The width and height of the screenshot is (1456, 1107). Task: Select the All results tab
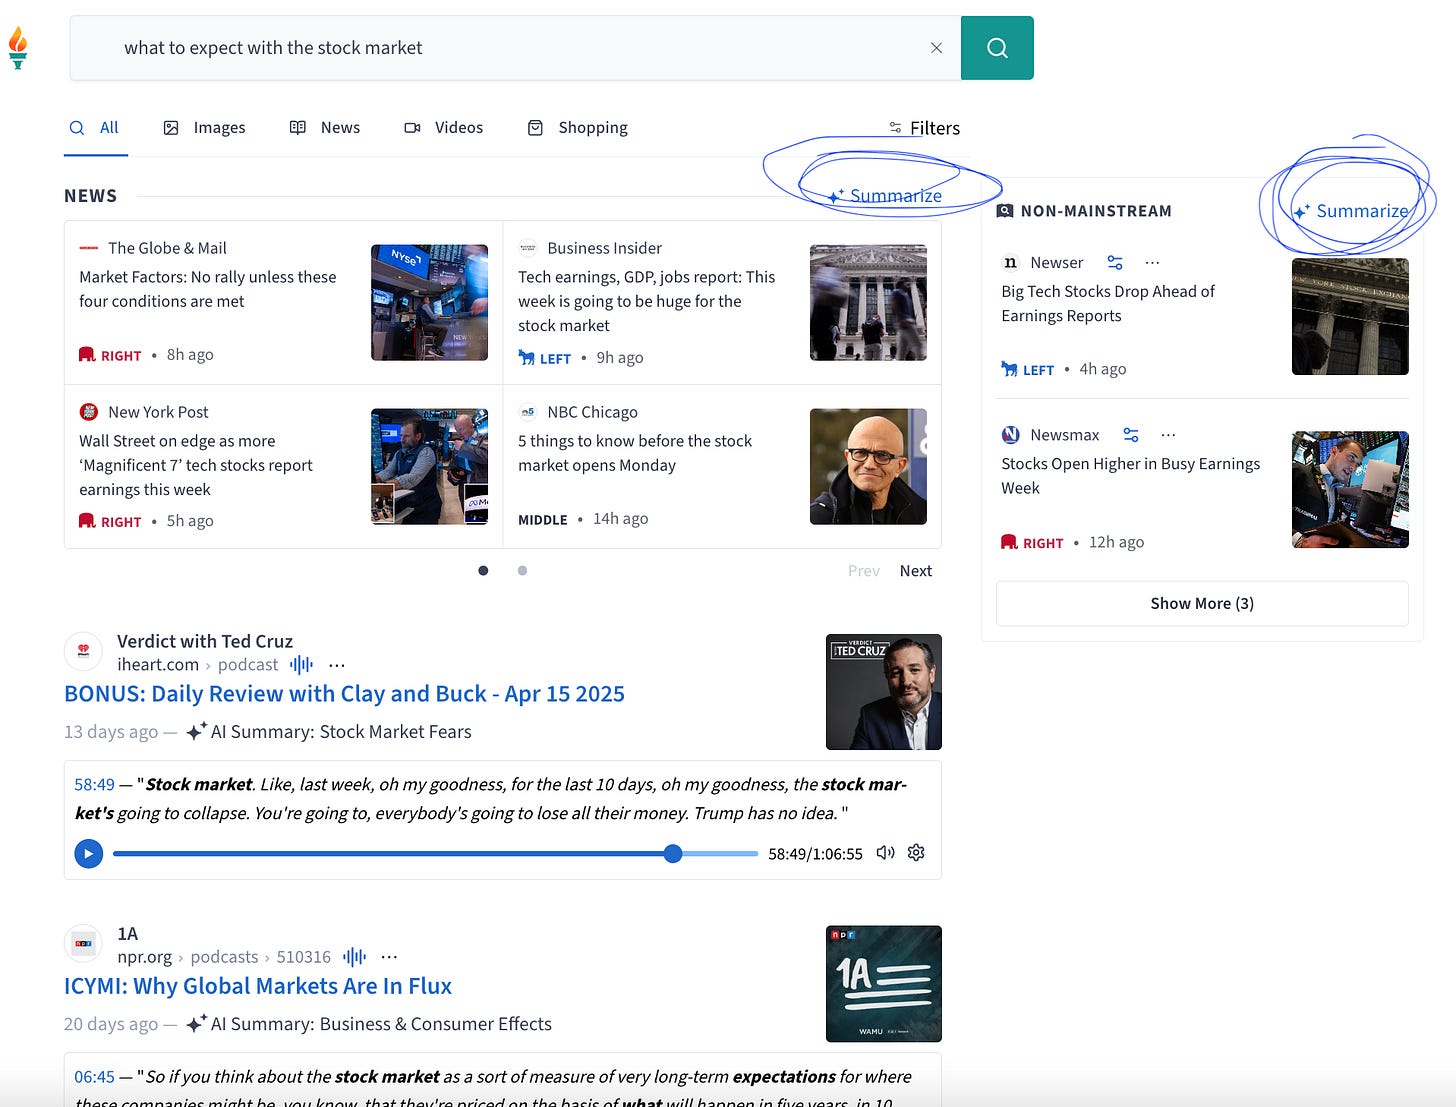(94, 128)
